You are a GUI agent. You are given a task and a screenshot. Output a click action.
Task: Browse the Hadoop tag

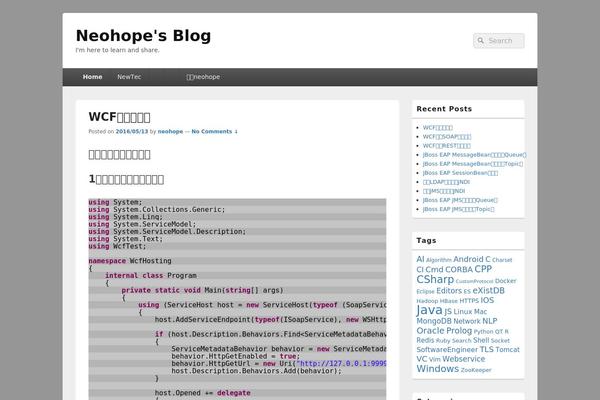pyautogui.click(x=427, y=301)
